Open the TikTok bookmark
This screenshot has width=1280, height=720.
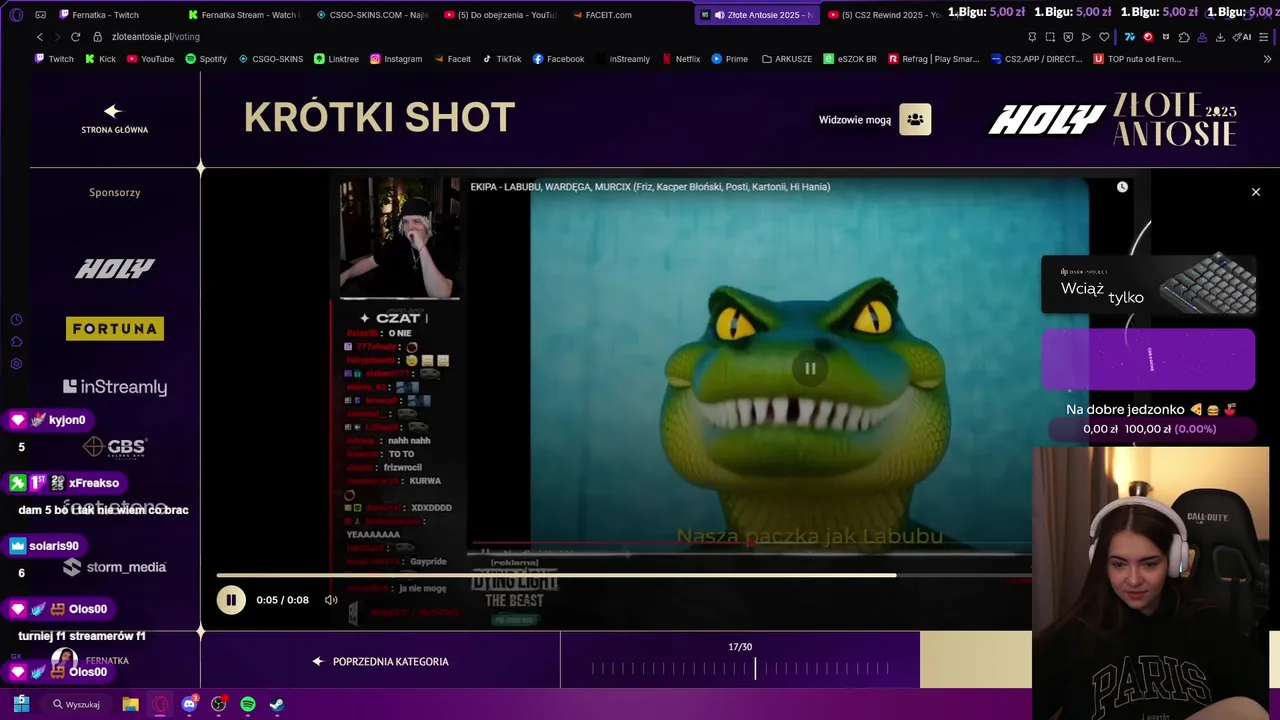coord(502,59)
